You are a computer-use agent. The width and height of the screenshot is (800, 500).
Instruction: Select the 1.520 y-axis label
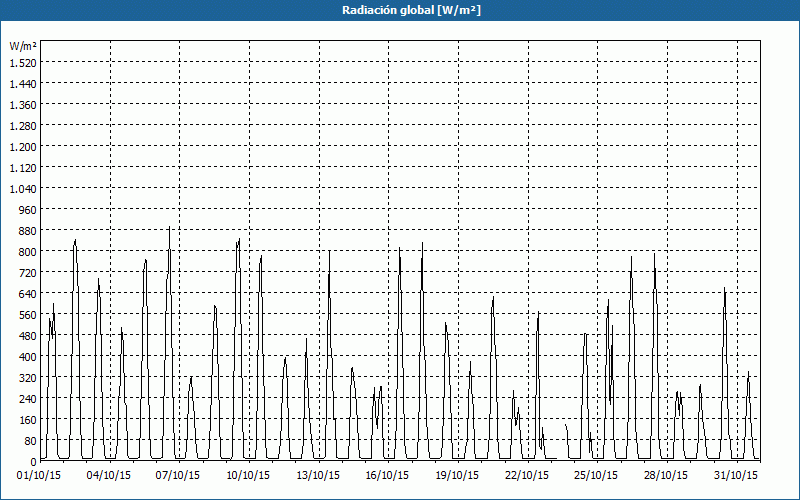(x=23, y=63)
